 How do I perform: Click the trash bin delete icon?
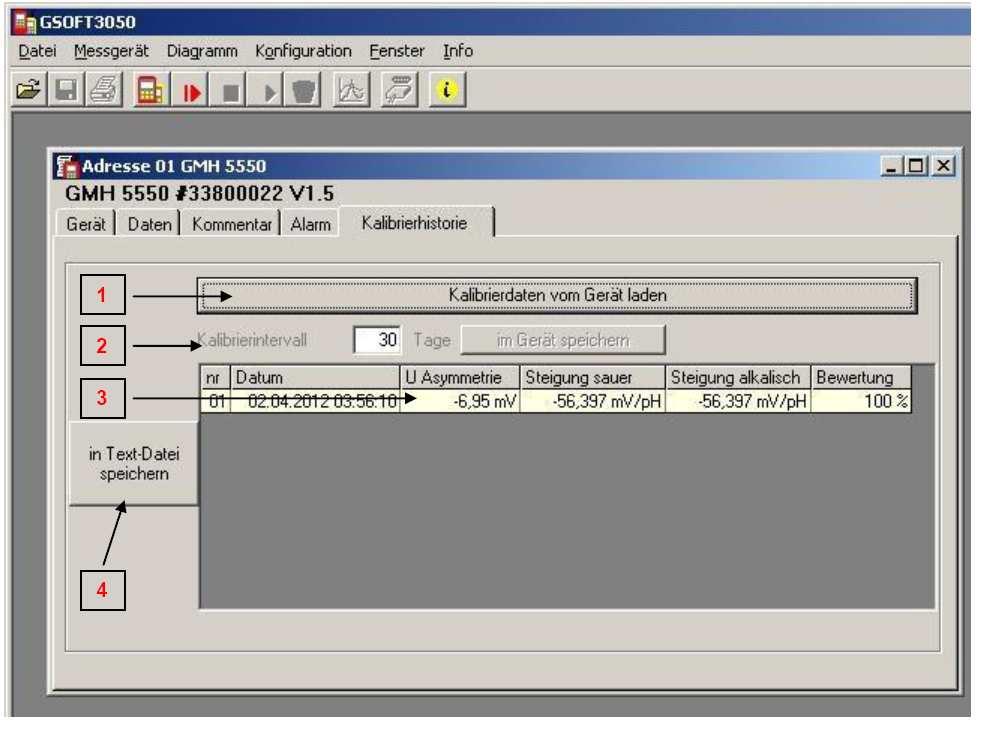[x=304, y=91]
